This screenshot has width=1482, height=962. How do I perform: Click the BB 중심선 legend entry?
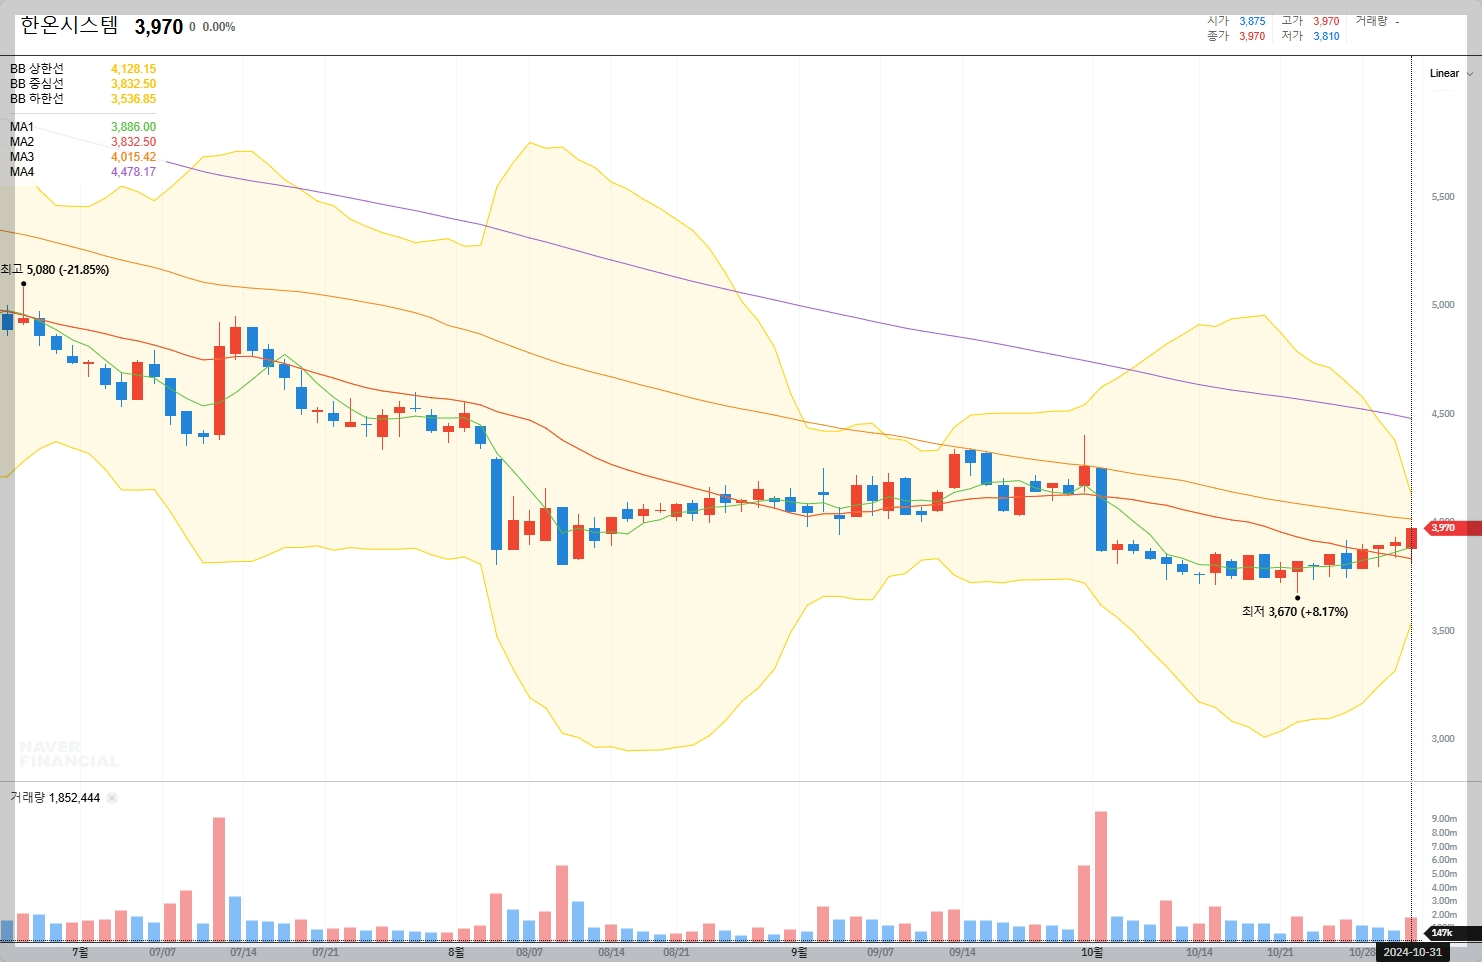37,84
